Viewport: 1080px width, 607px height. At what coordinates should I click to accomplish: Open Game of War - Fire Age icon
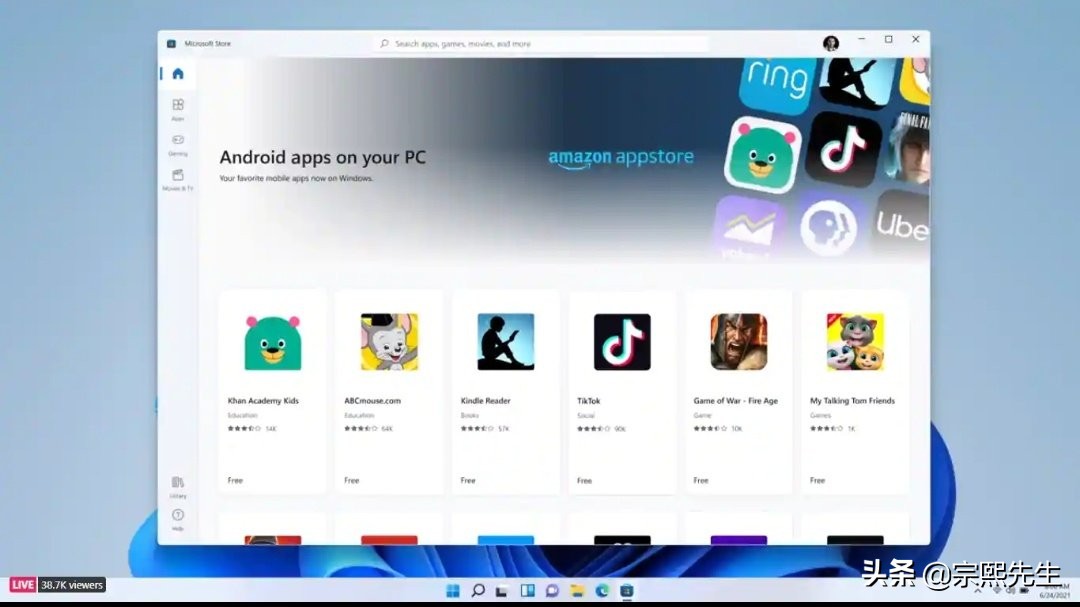pyautogui.click(x=738, y=342)
